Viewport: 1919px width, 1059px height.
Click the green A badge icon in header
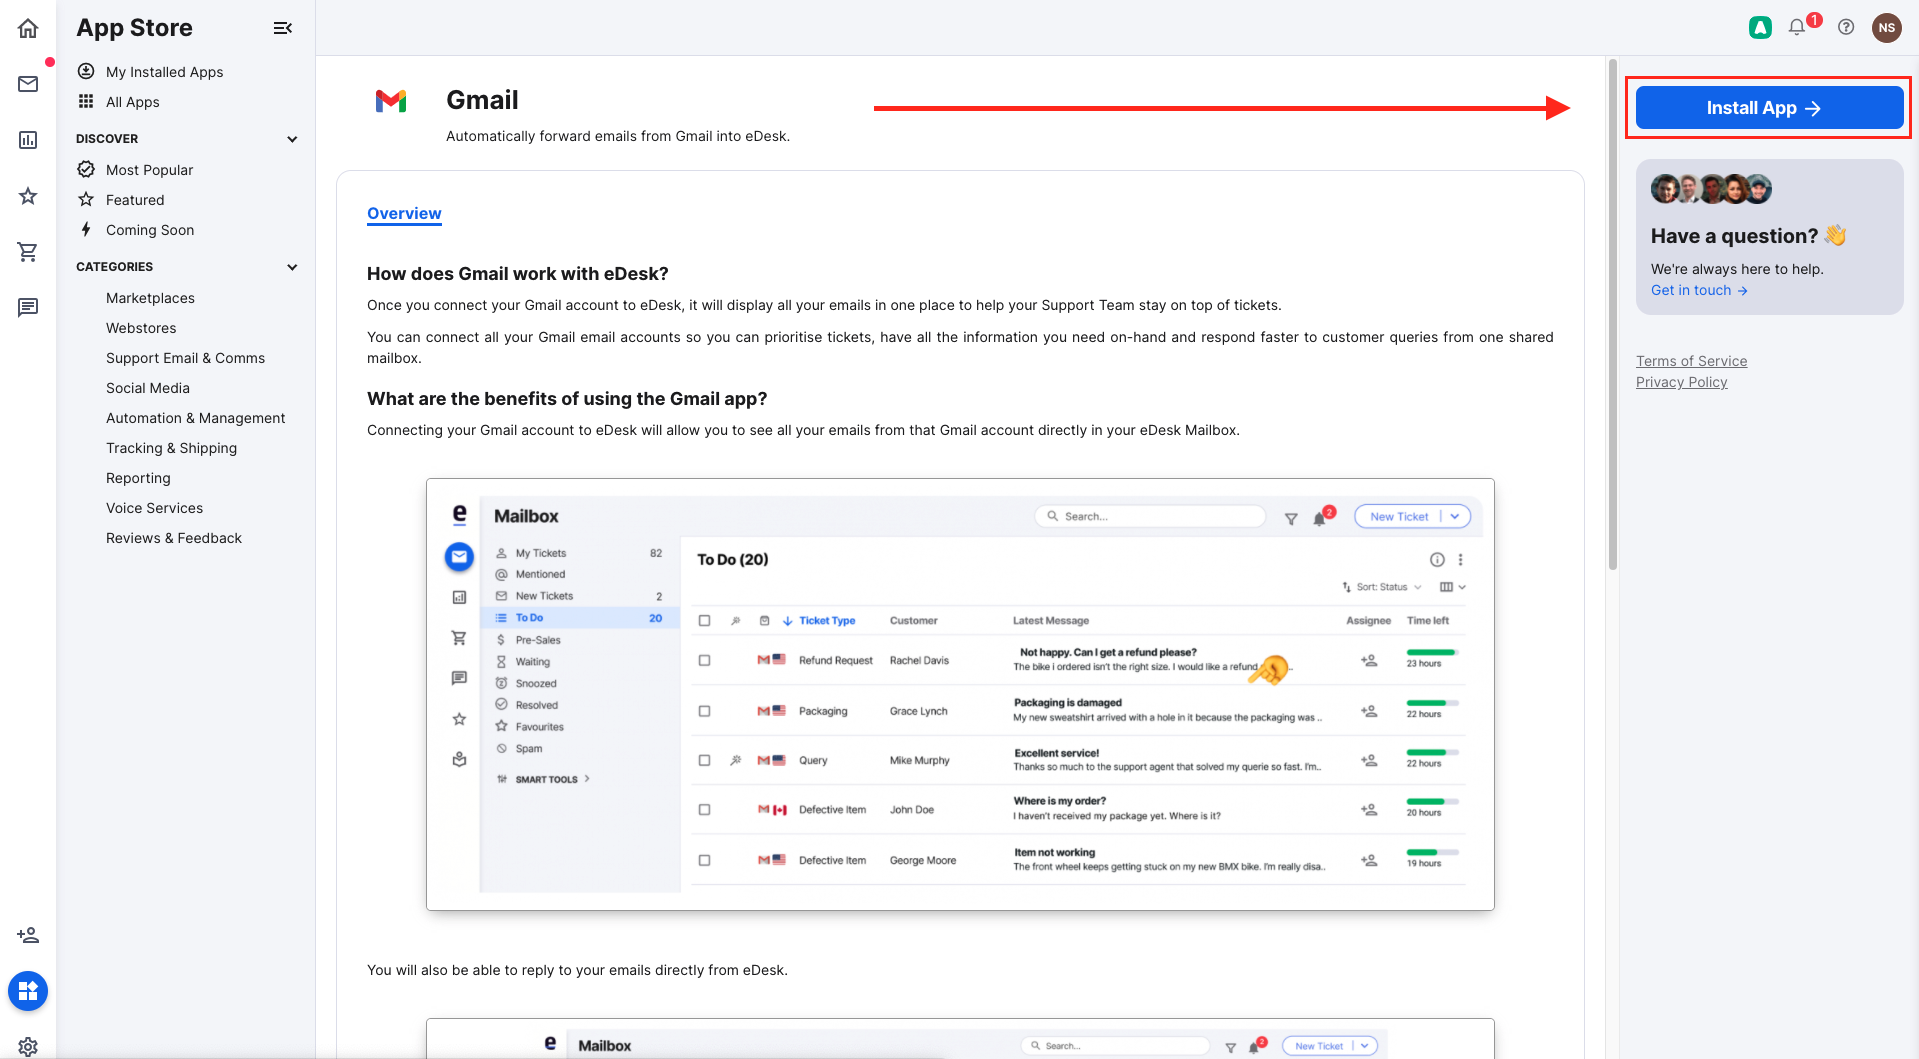pyautogui.click(x=1760, y=28)
